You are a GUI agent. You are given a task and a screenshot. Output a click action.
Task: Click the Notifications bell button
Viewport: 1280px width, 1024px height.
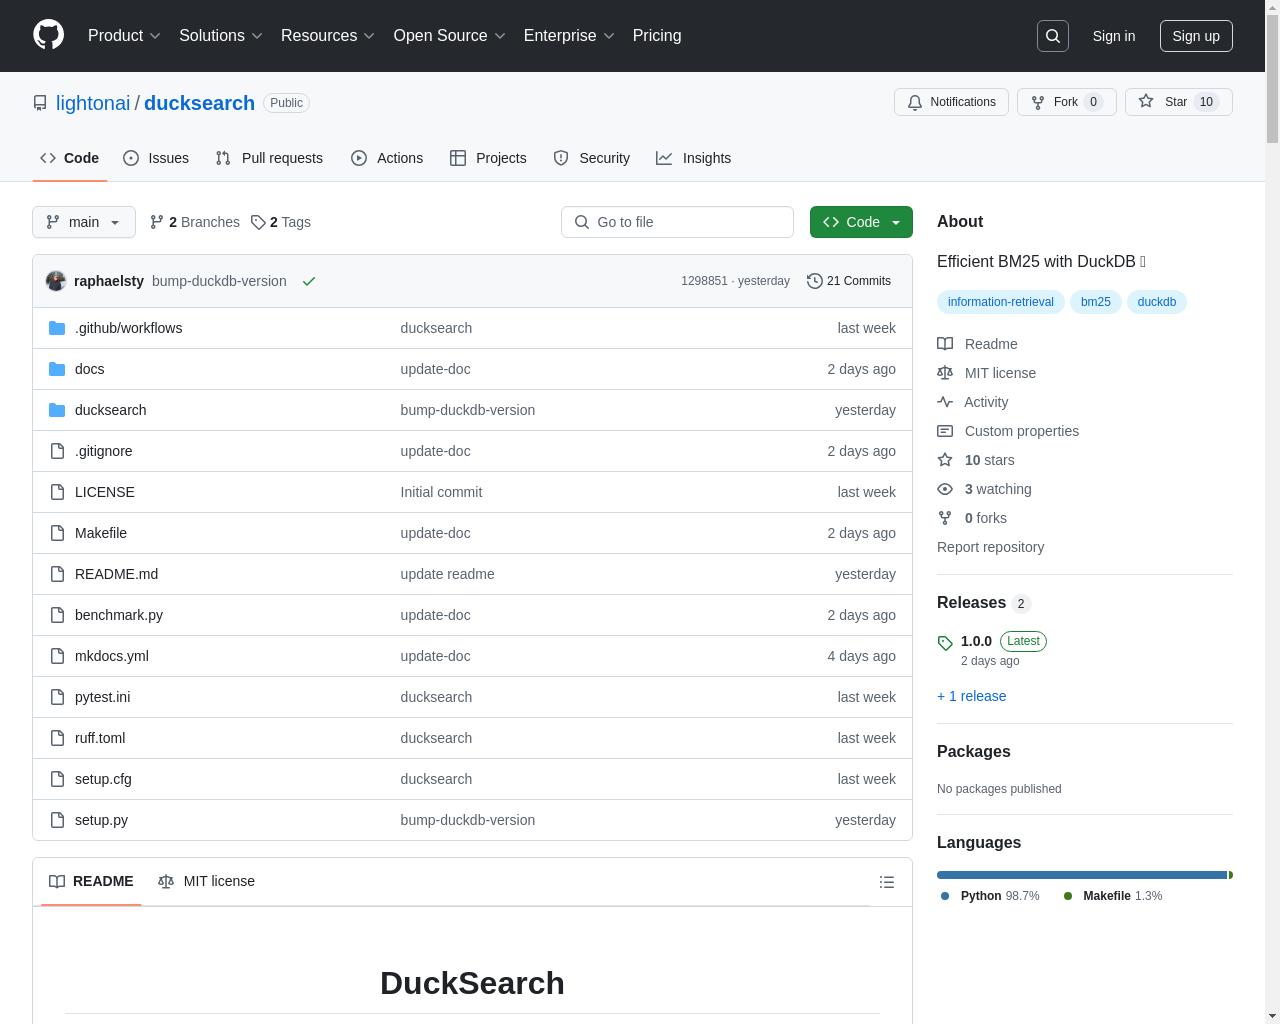(x=951, y=102)
